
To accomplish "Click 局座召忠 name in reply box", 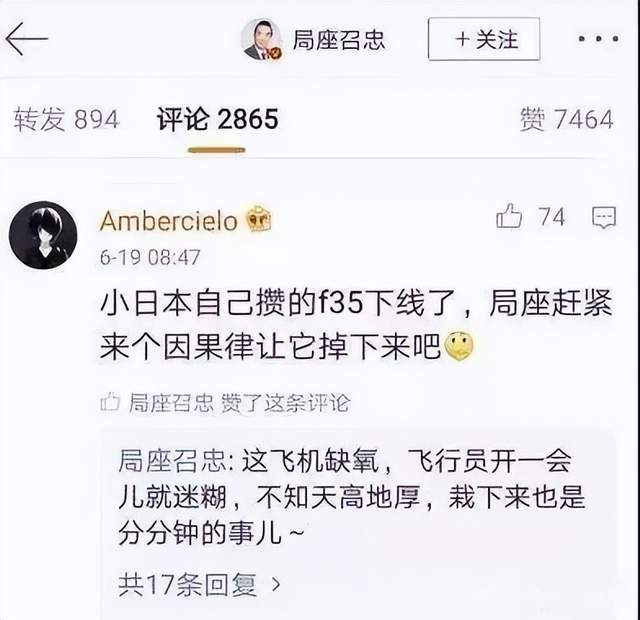I will pyautogui.click(x=172, y=461).
